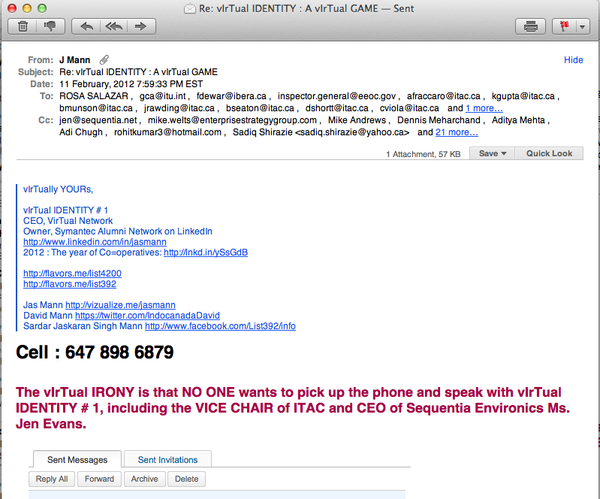The image size is (600, 499).
Task: Click recipient kgupta@itac.ca
Action: 523,96
